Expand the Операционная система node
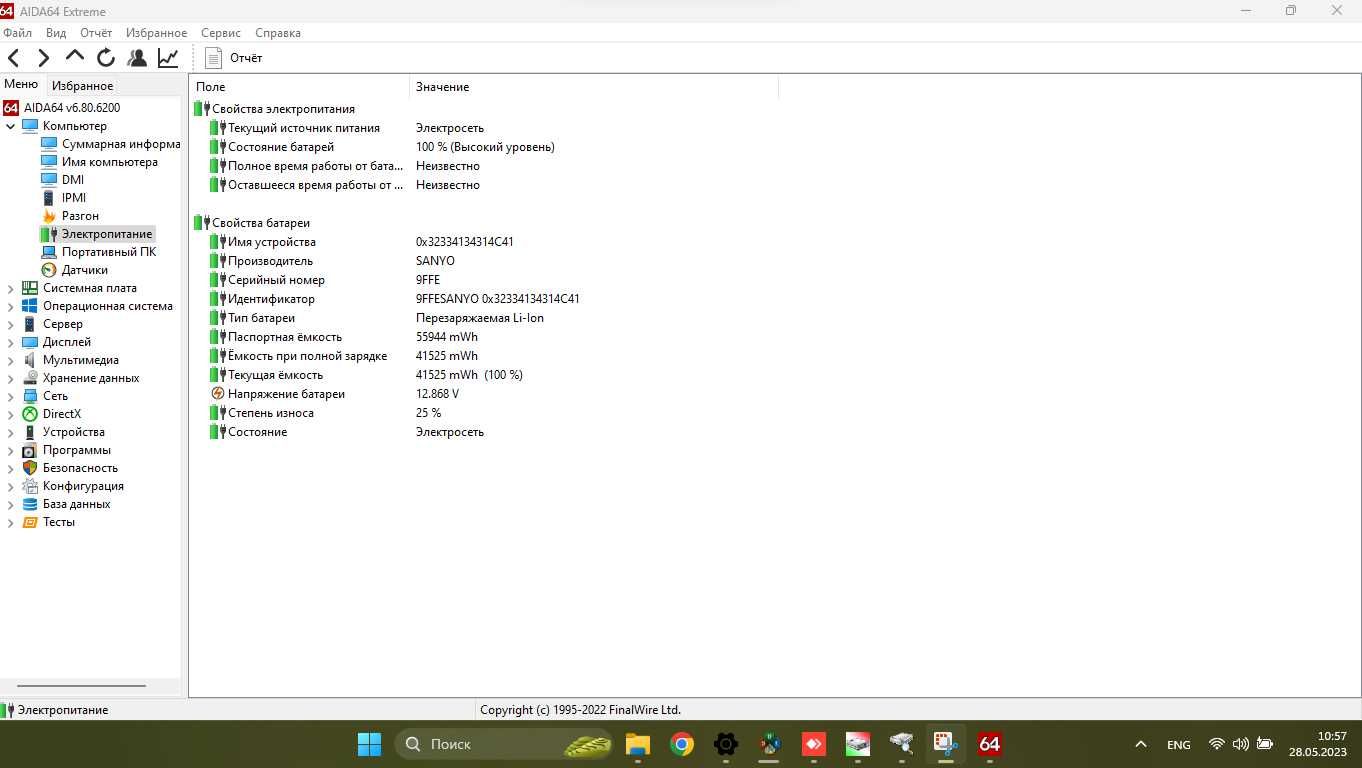1362x768 pixels. [11, 306]
